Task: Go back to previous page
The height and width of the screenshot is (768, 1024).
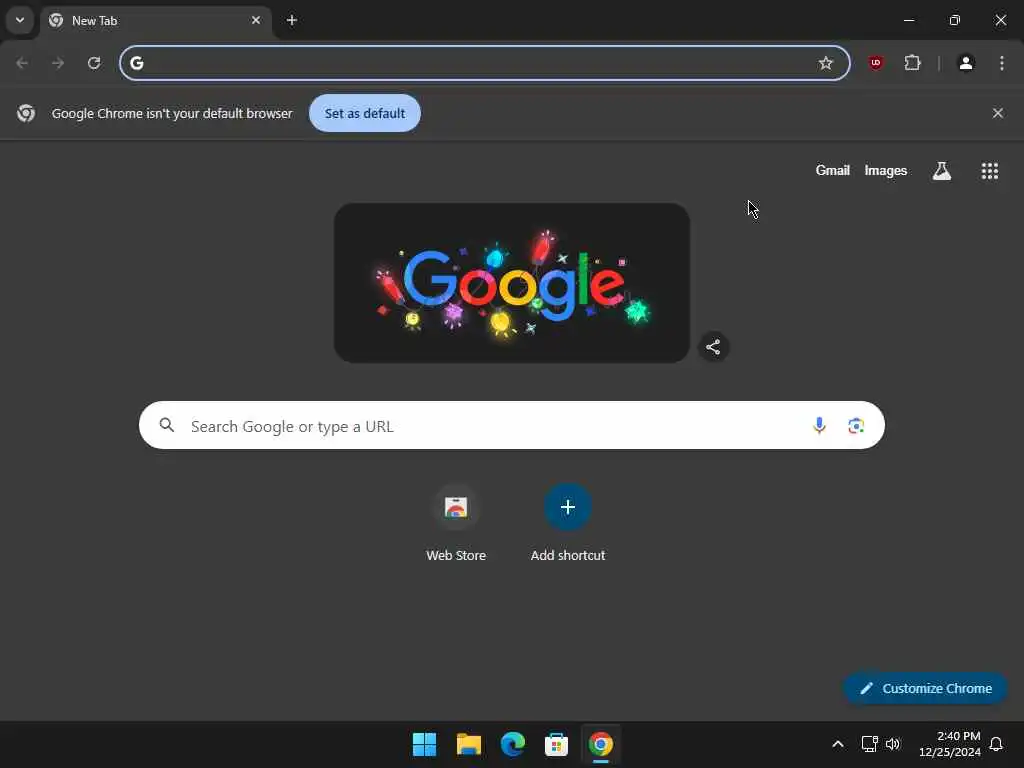Action: [x=22, y=63]
